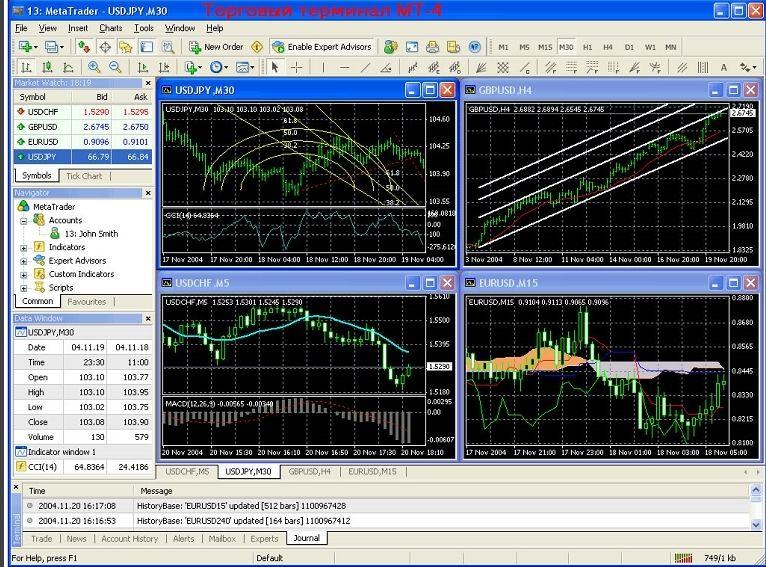Click the zoom in magnifier
Screen dimensions: 766x567
tap(94, 67)
